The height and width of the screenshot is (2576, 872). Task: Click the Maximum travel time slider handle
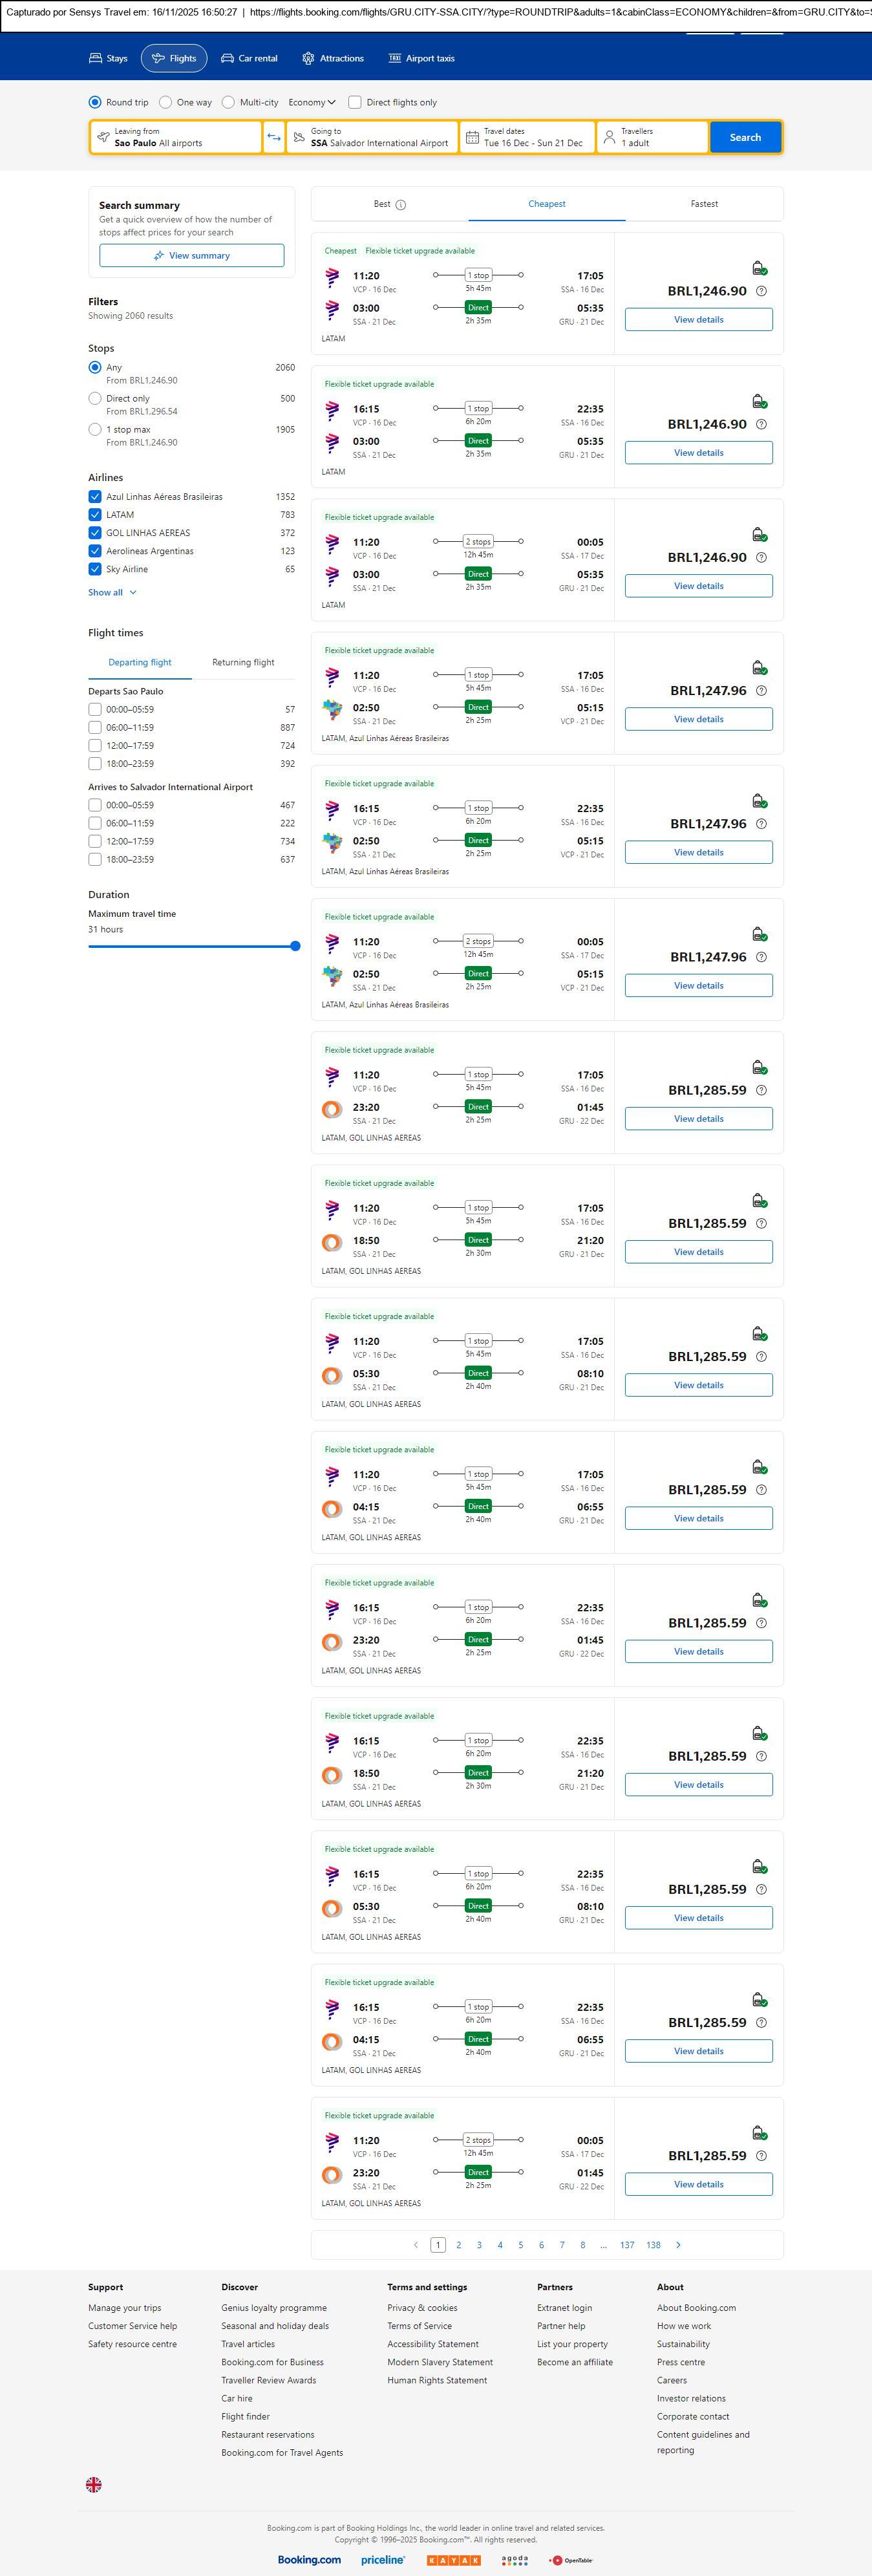pyautogui.click(x=295, y=946)
